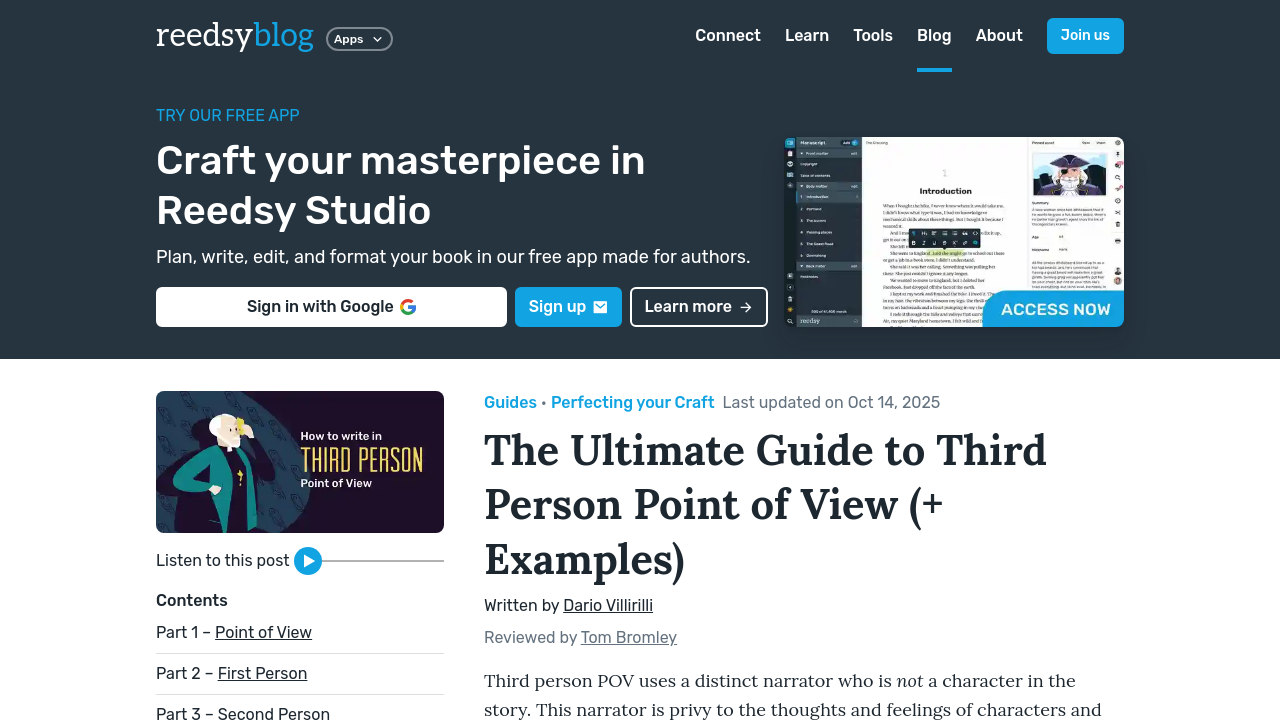Jump to Part 2 First Person
The height and width of the screenshot is (720, 1280).
(262, 674)
